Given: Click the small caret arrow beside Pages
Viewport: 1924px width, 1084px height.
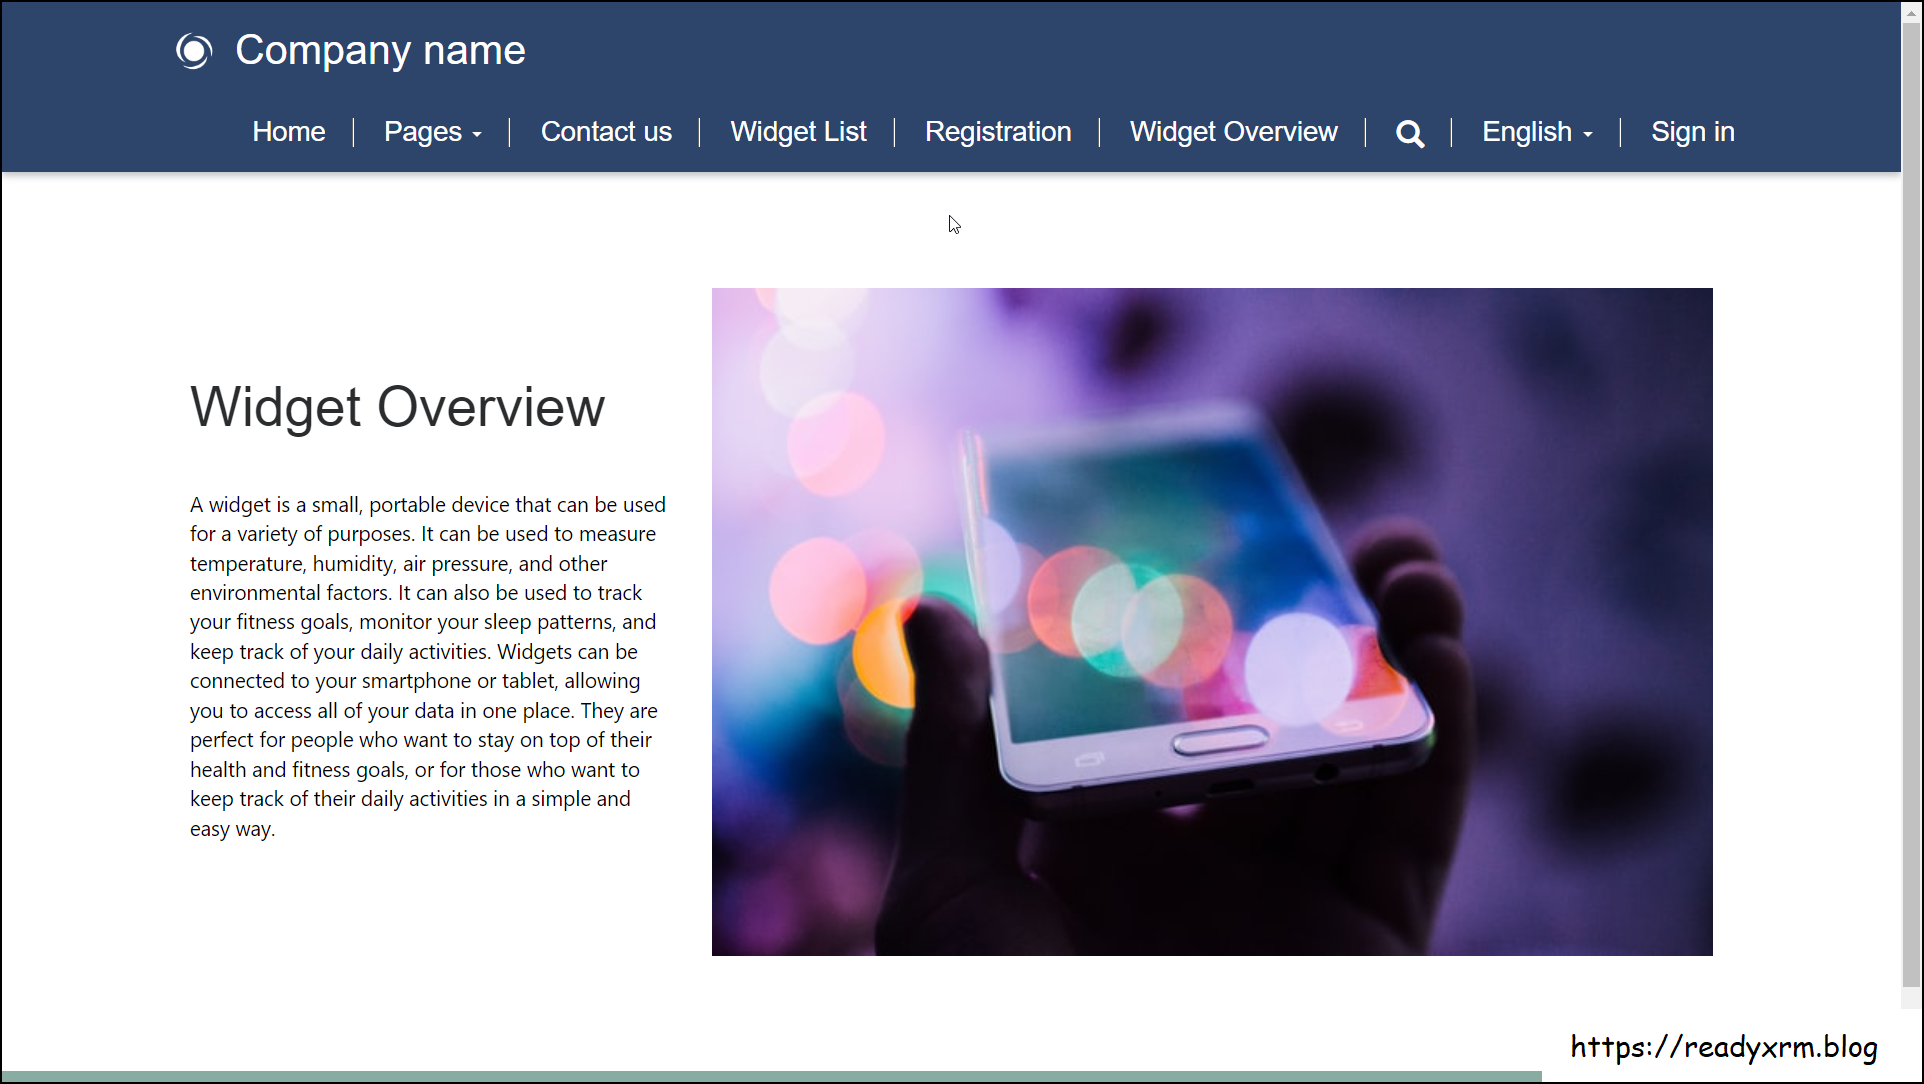Looking at the screenshot, I should (477, 134).
